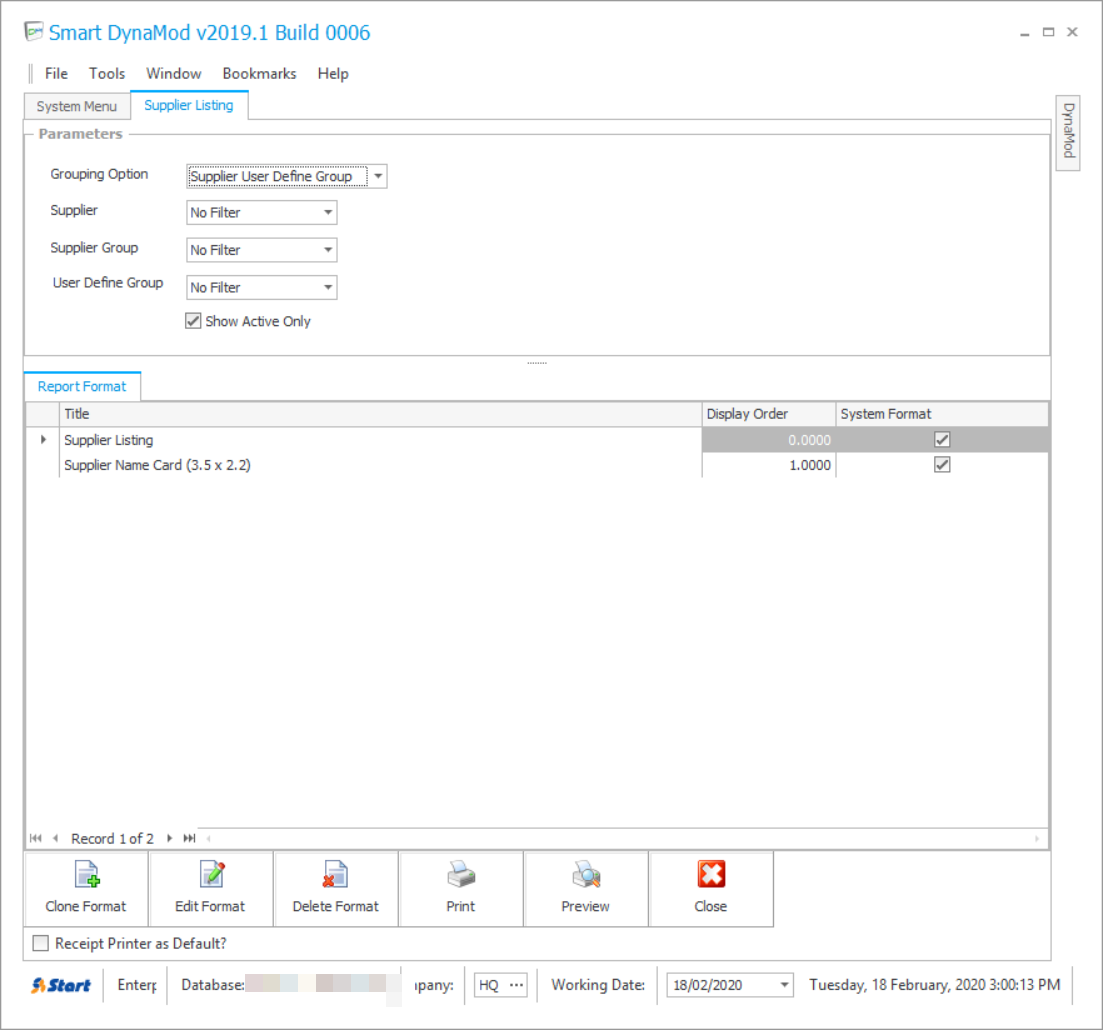The image size is (1103, 1030).
Task: Click the date and time status text
Action: (934, 984)
